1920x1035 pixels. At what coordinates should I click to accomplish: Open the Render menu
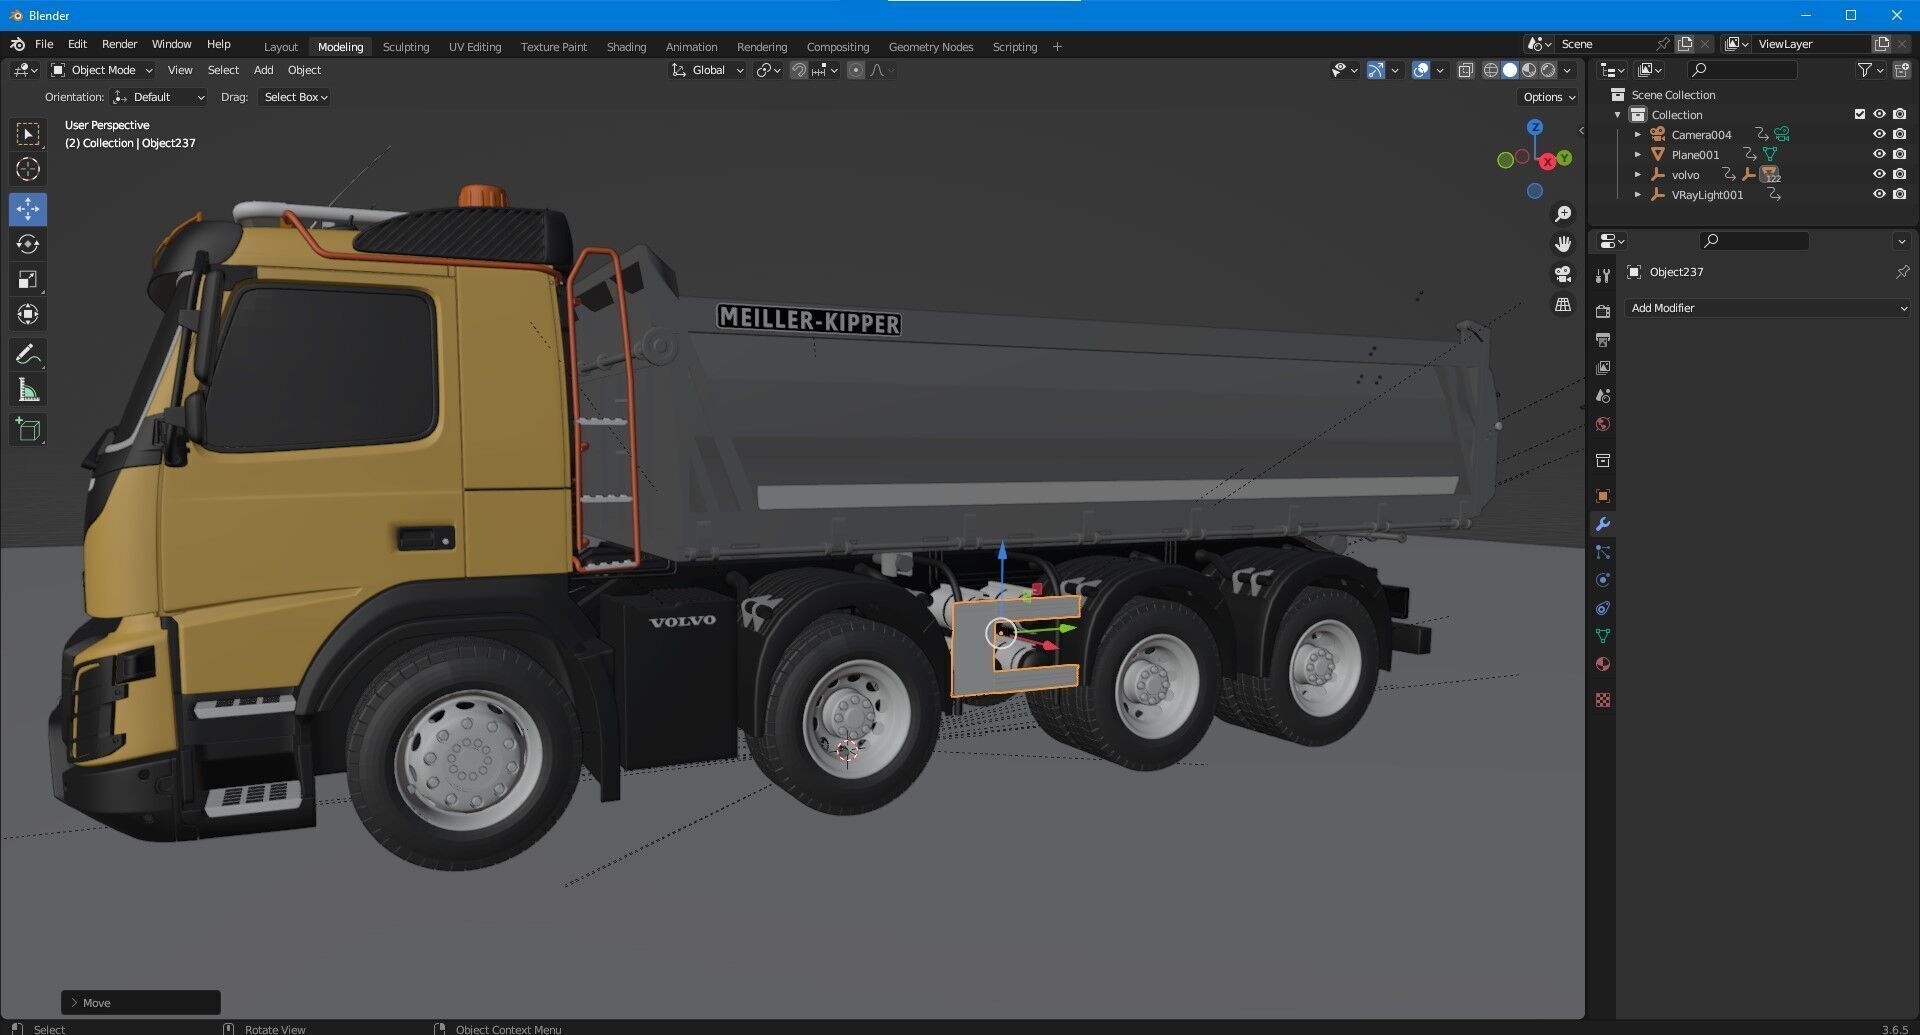(x=119, y=44)
